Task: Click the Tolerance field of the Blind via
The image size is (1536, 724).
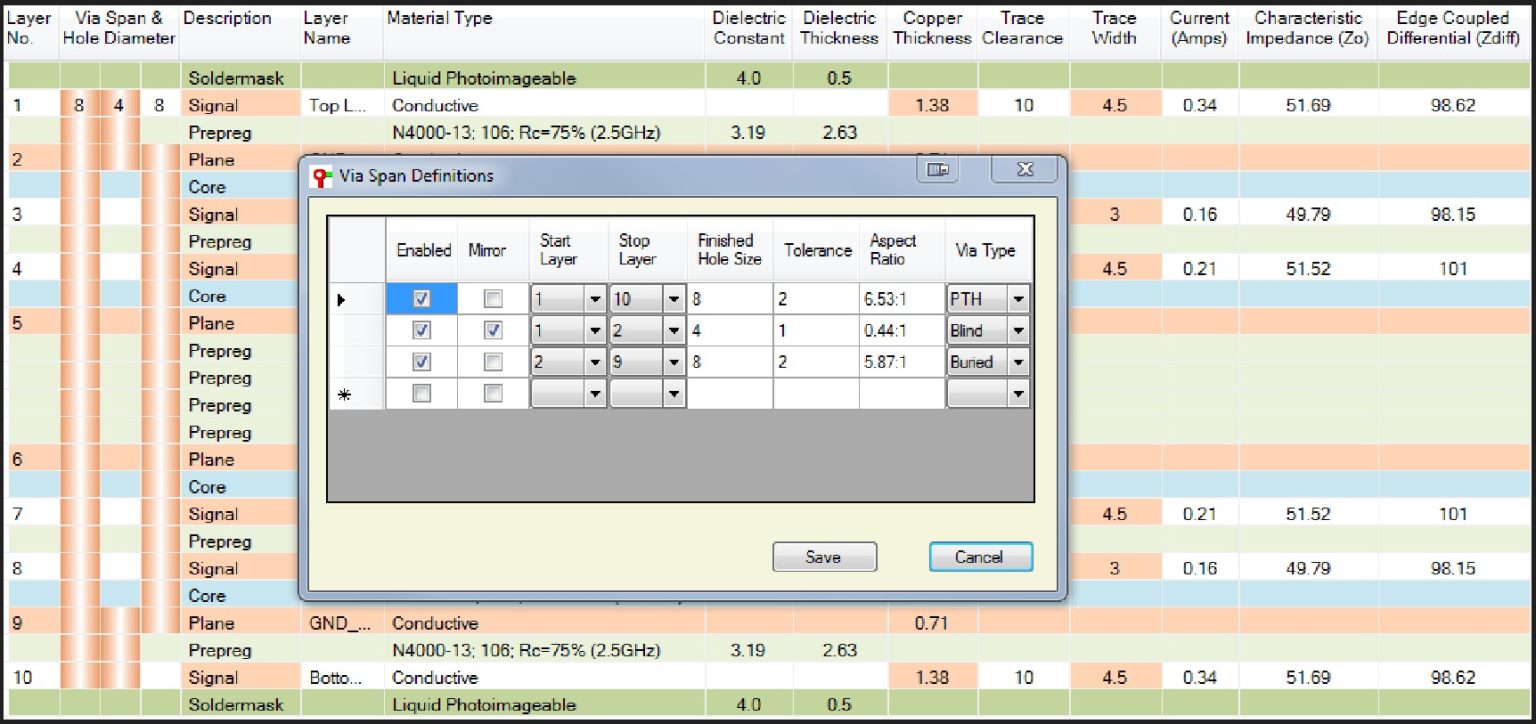Action: [x=814, y=330]
